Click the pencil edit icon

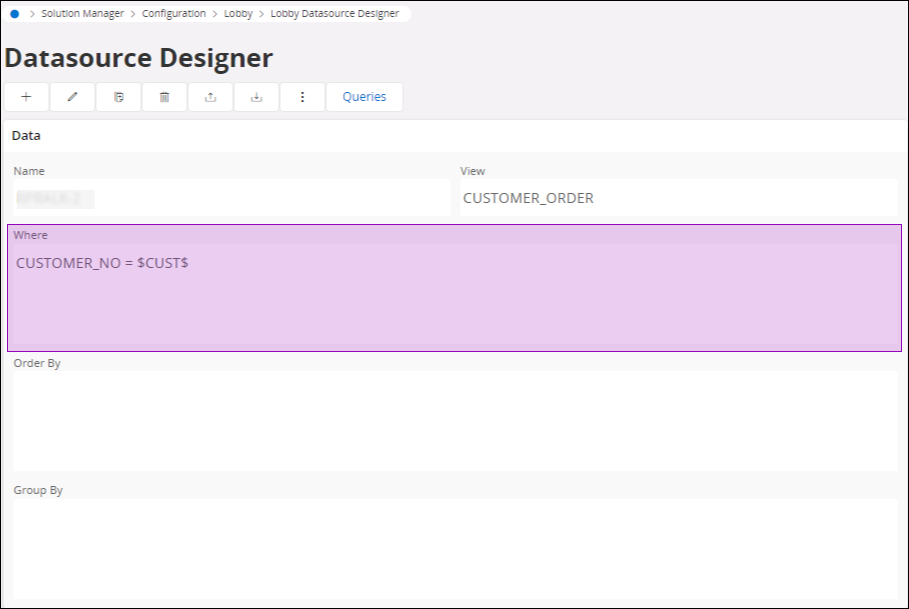pos(72,97)
